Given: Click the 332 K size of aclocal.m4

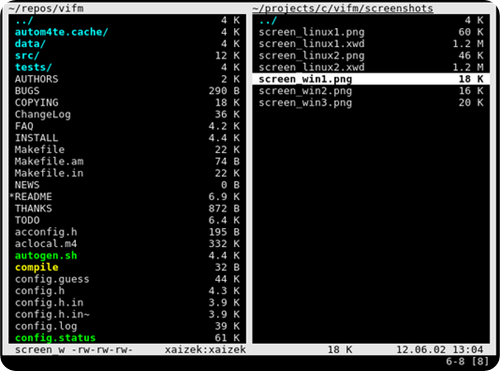Looking at the screenshot, I should (x=224, y=244).
